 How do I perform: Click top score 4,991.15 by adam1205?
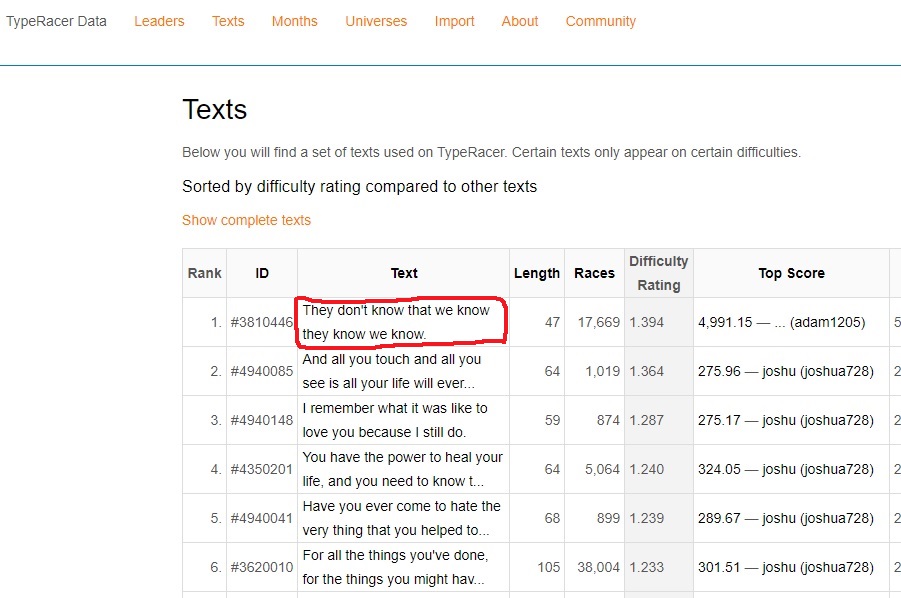(781, 322)
